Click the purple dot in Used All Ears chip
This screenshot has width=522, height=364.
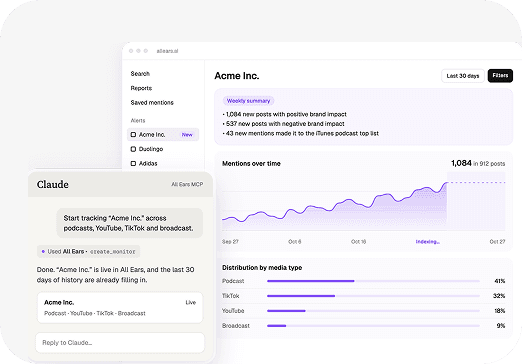click(x=43, y=252)
